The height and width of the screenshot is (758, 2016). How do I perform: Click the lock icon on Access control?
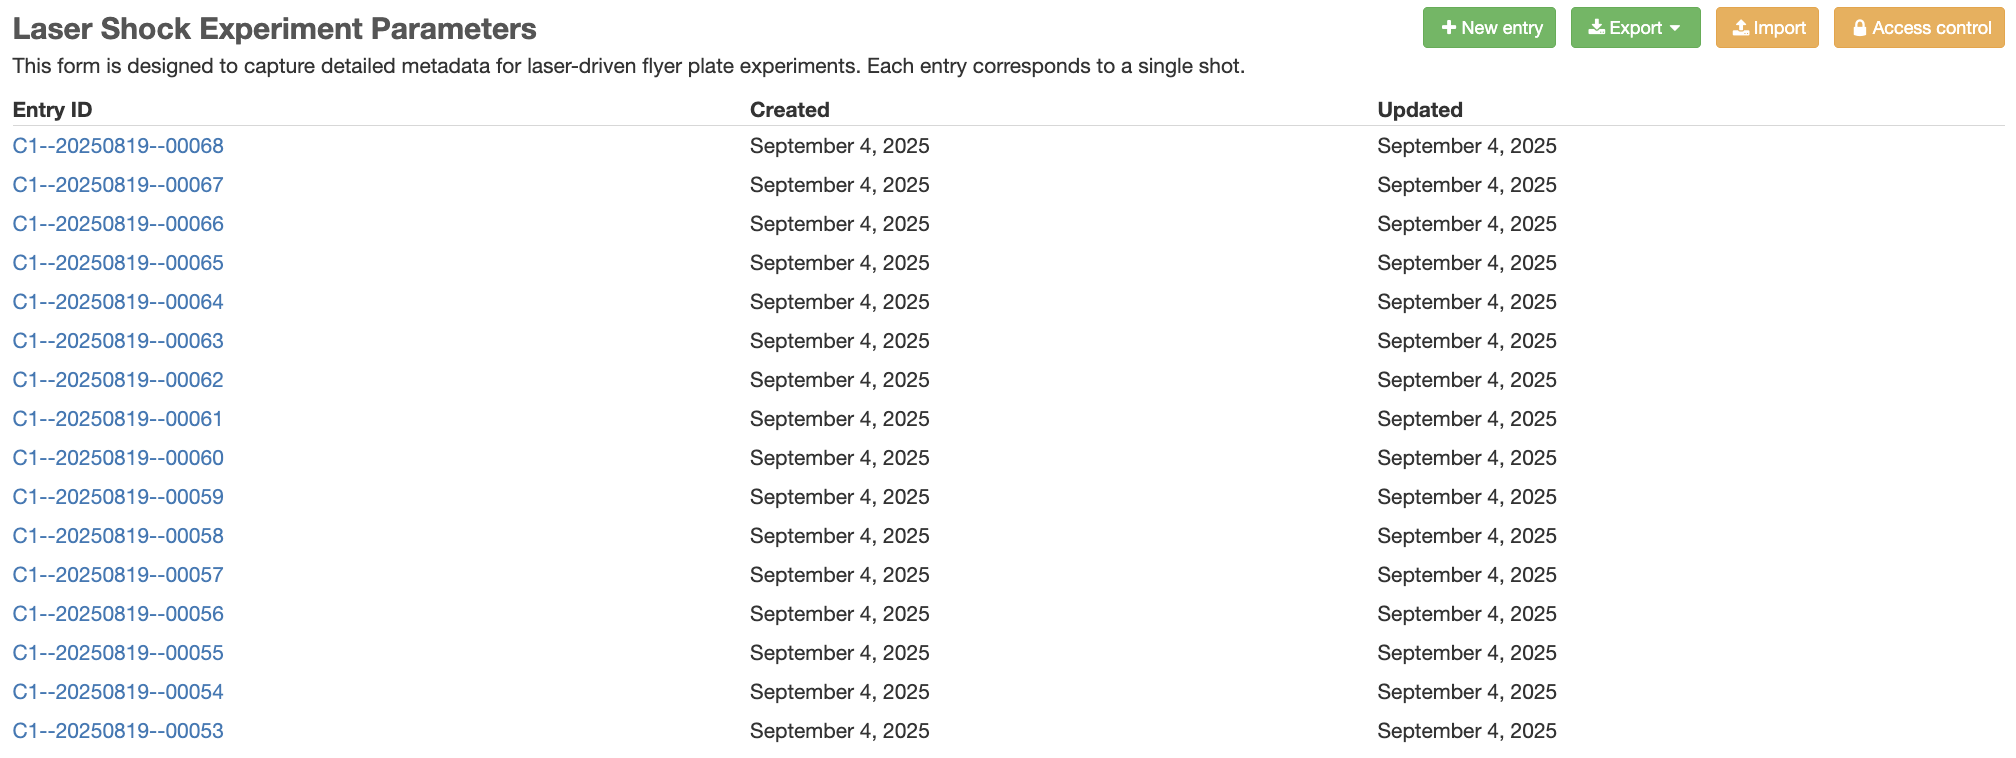pyautogui.click(x=1859, y=28)
